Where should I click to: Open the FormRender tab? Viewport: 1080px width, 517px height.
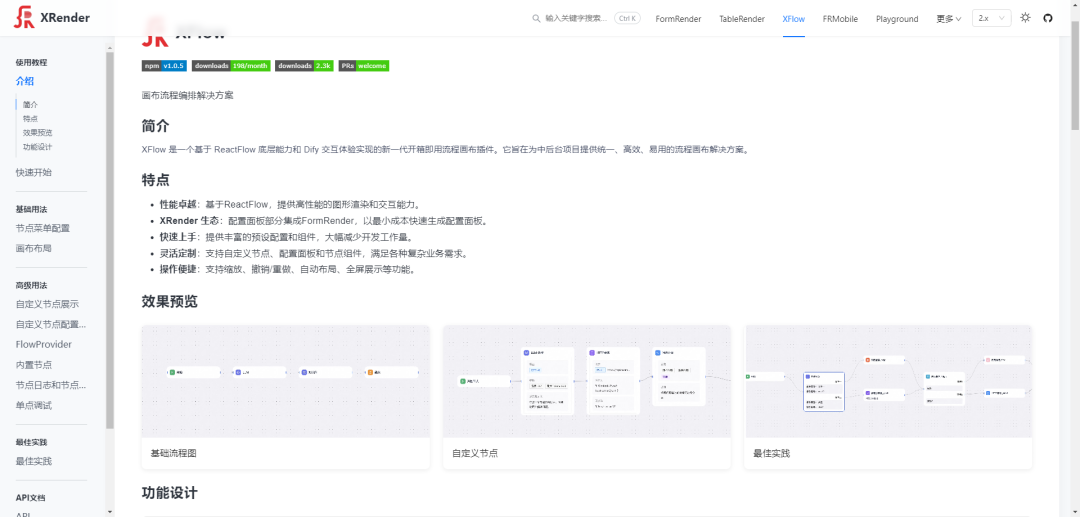click(678, 19)
